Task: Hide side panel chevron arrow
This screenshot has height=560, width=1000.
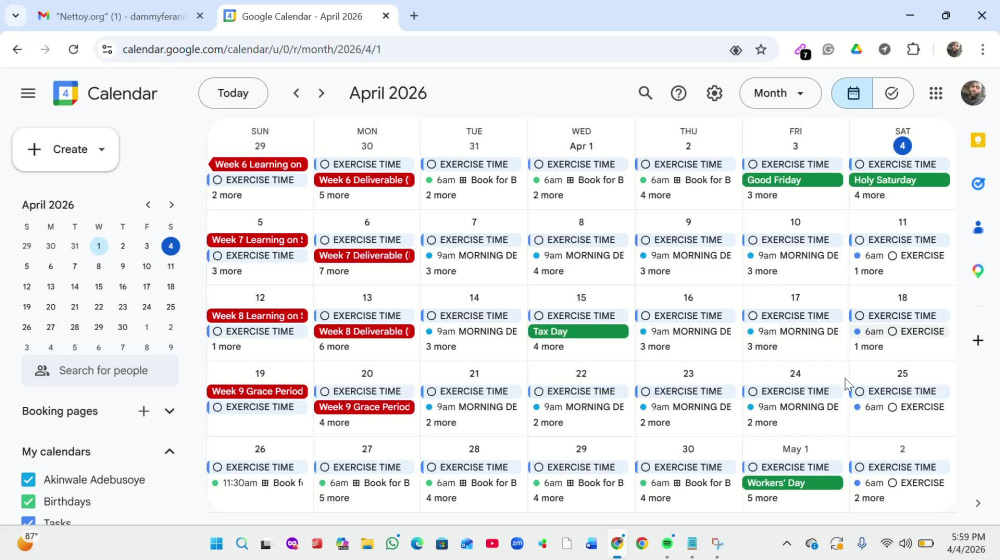Action: click(978, 504)
